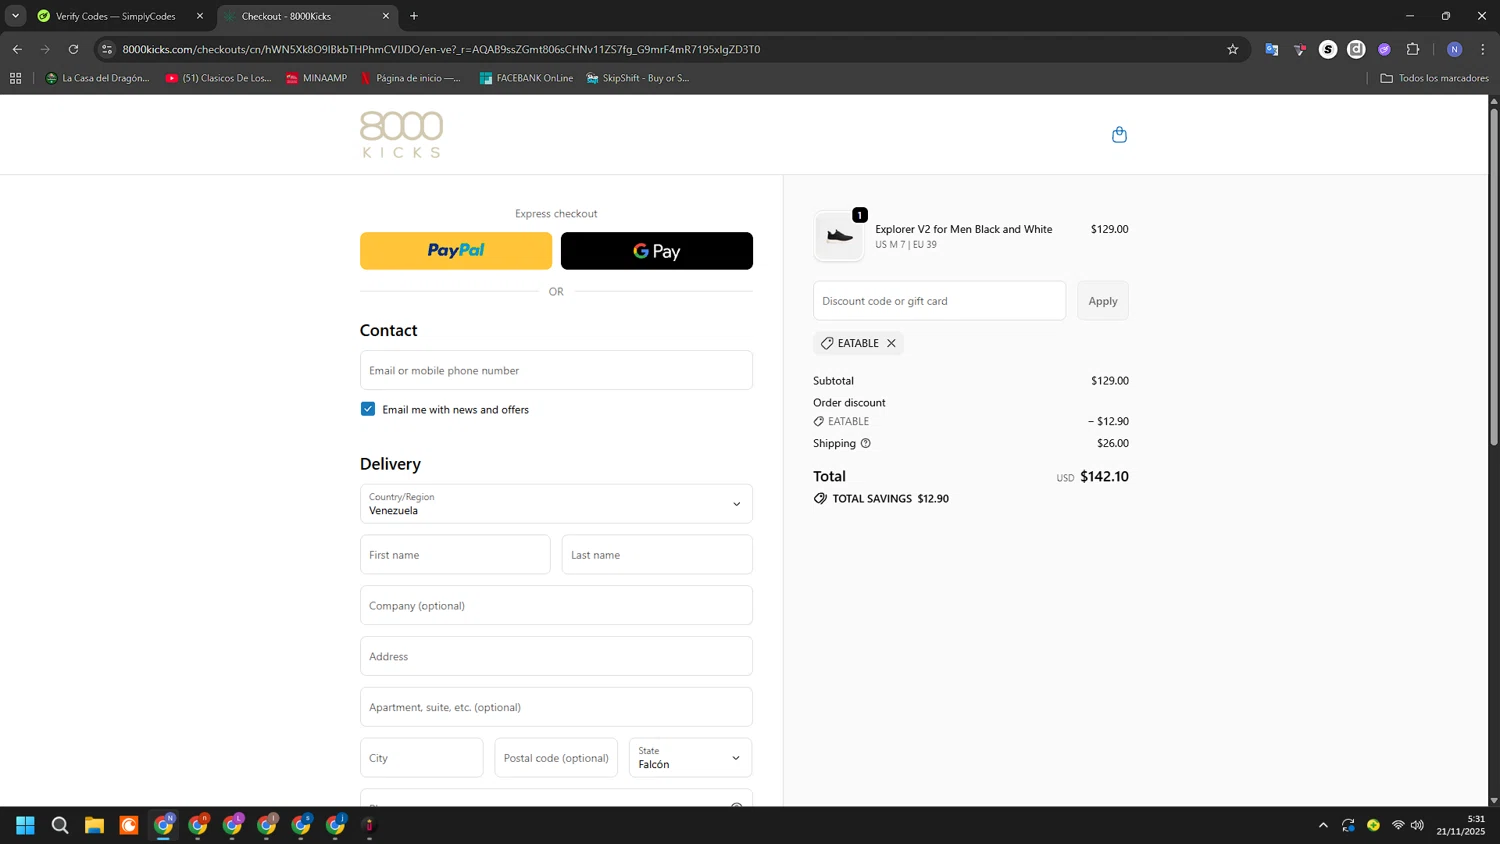Focus the Postal code (optional) field

[x=556, y=758]
